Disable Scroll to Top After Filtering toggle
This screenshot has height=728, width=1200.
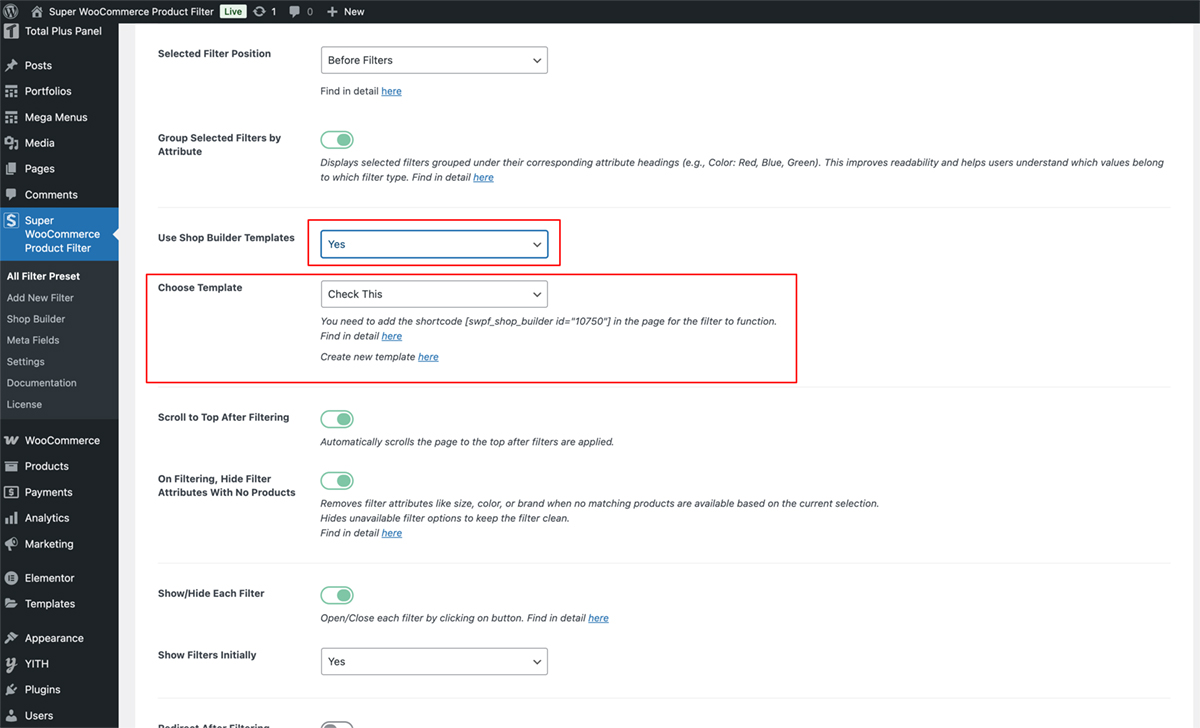click(337, 419)
